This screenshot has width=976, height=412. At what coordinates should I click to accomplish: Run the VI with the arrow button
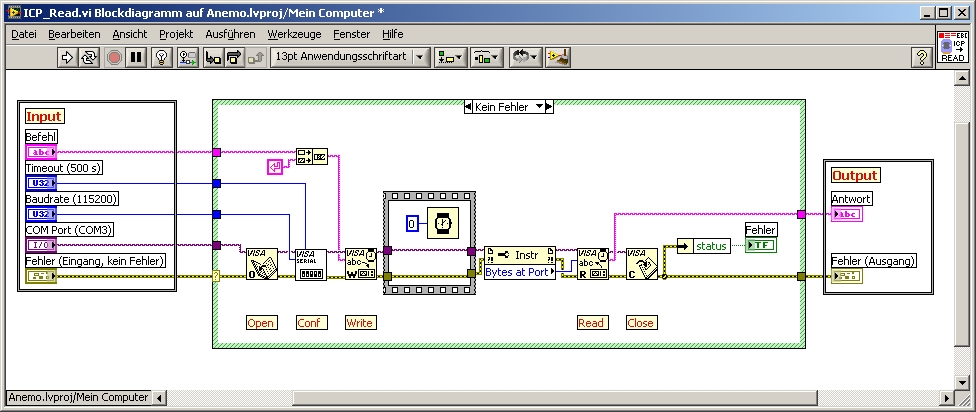(66, 57)
